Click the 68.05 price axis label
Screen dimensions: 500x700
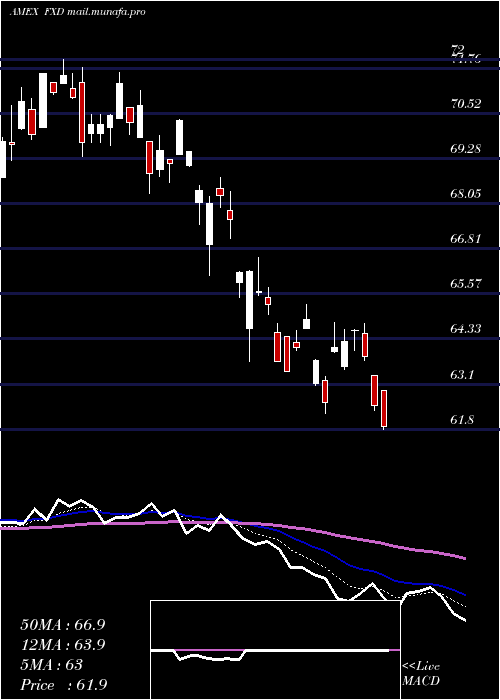466,194
